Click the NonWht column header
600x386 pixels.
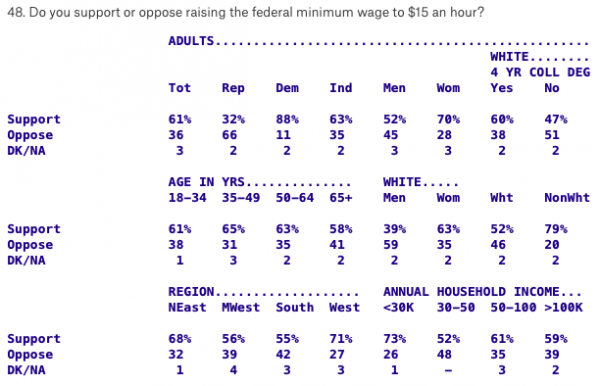coord(567,197)
